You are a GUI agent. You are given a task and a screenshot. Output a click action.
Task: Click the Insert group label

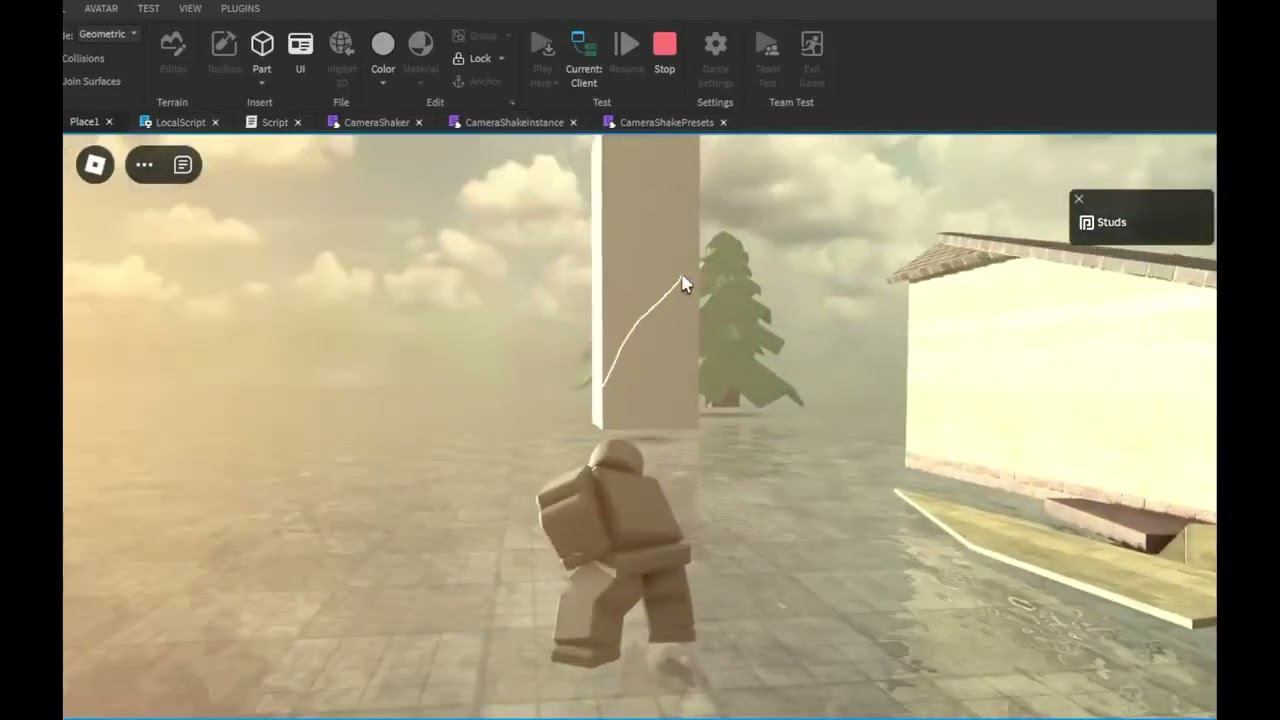point(260,103)
